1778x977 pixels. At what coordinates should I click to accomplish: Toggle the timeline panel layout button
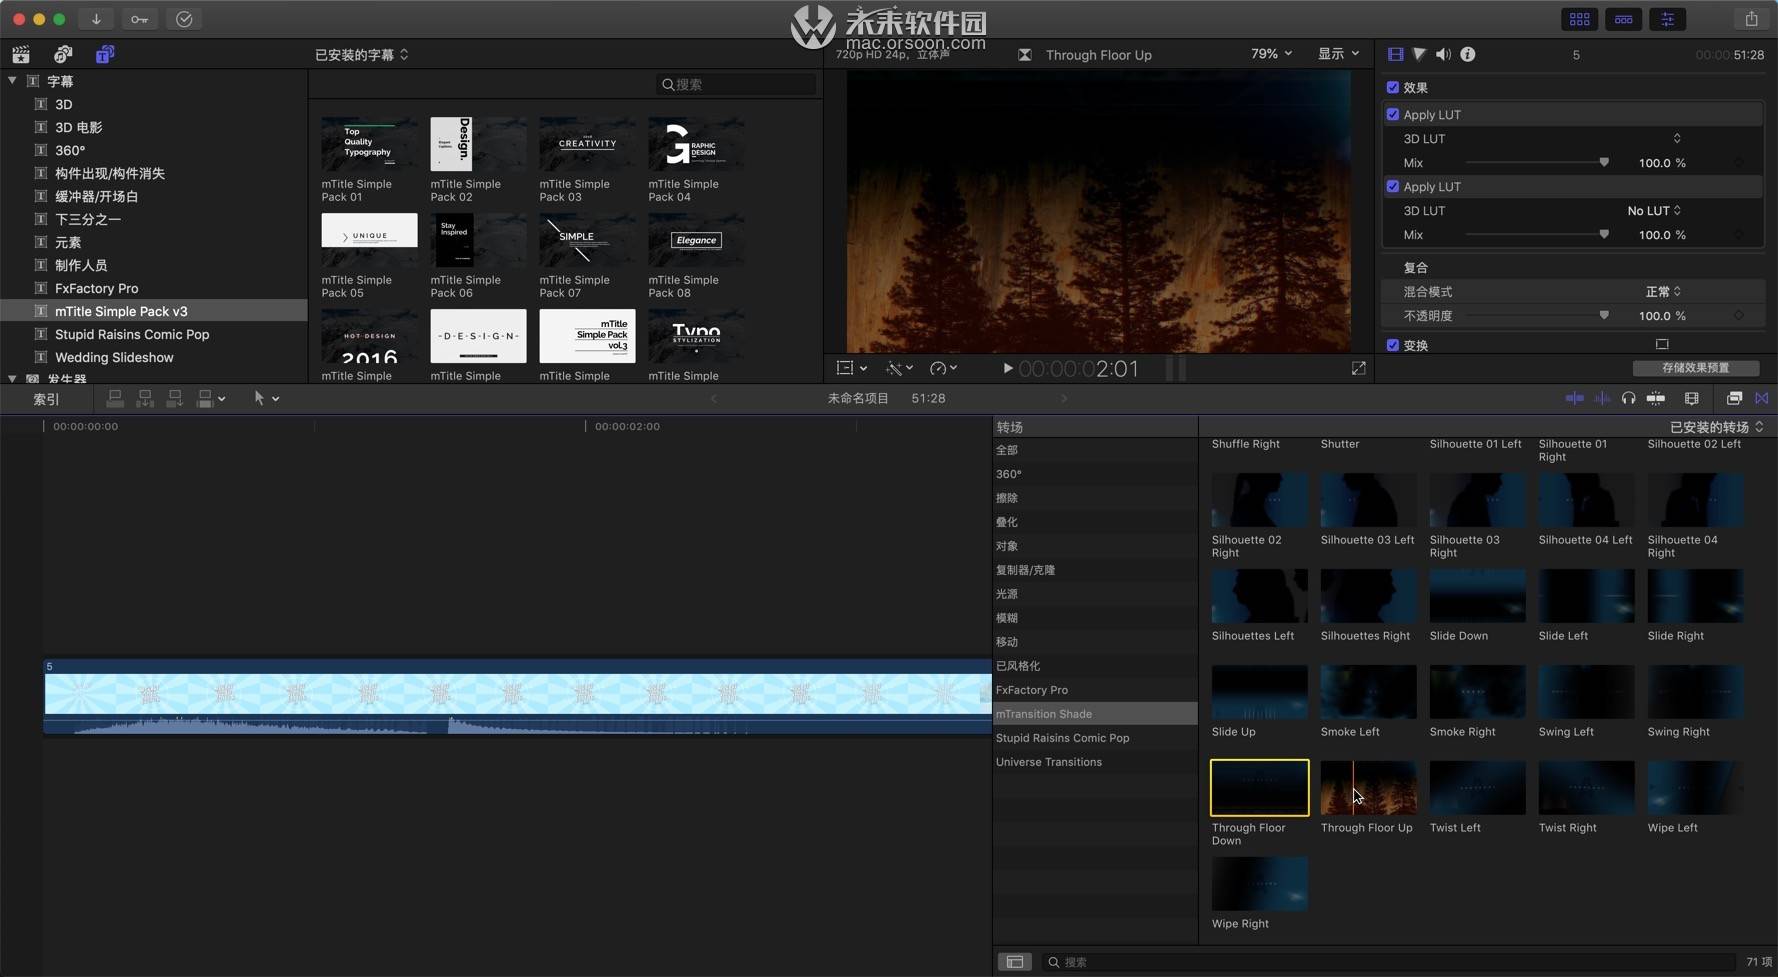[x=1623, y=19]
